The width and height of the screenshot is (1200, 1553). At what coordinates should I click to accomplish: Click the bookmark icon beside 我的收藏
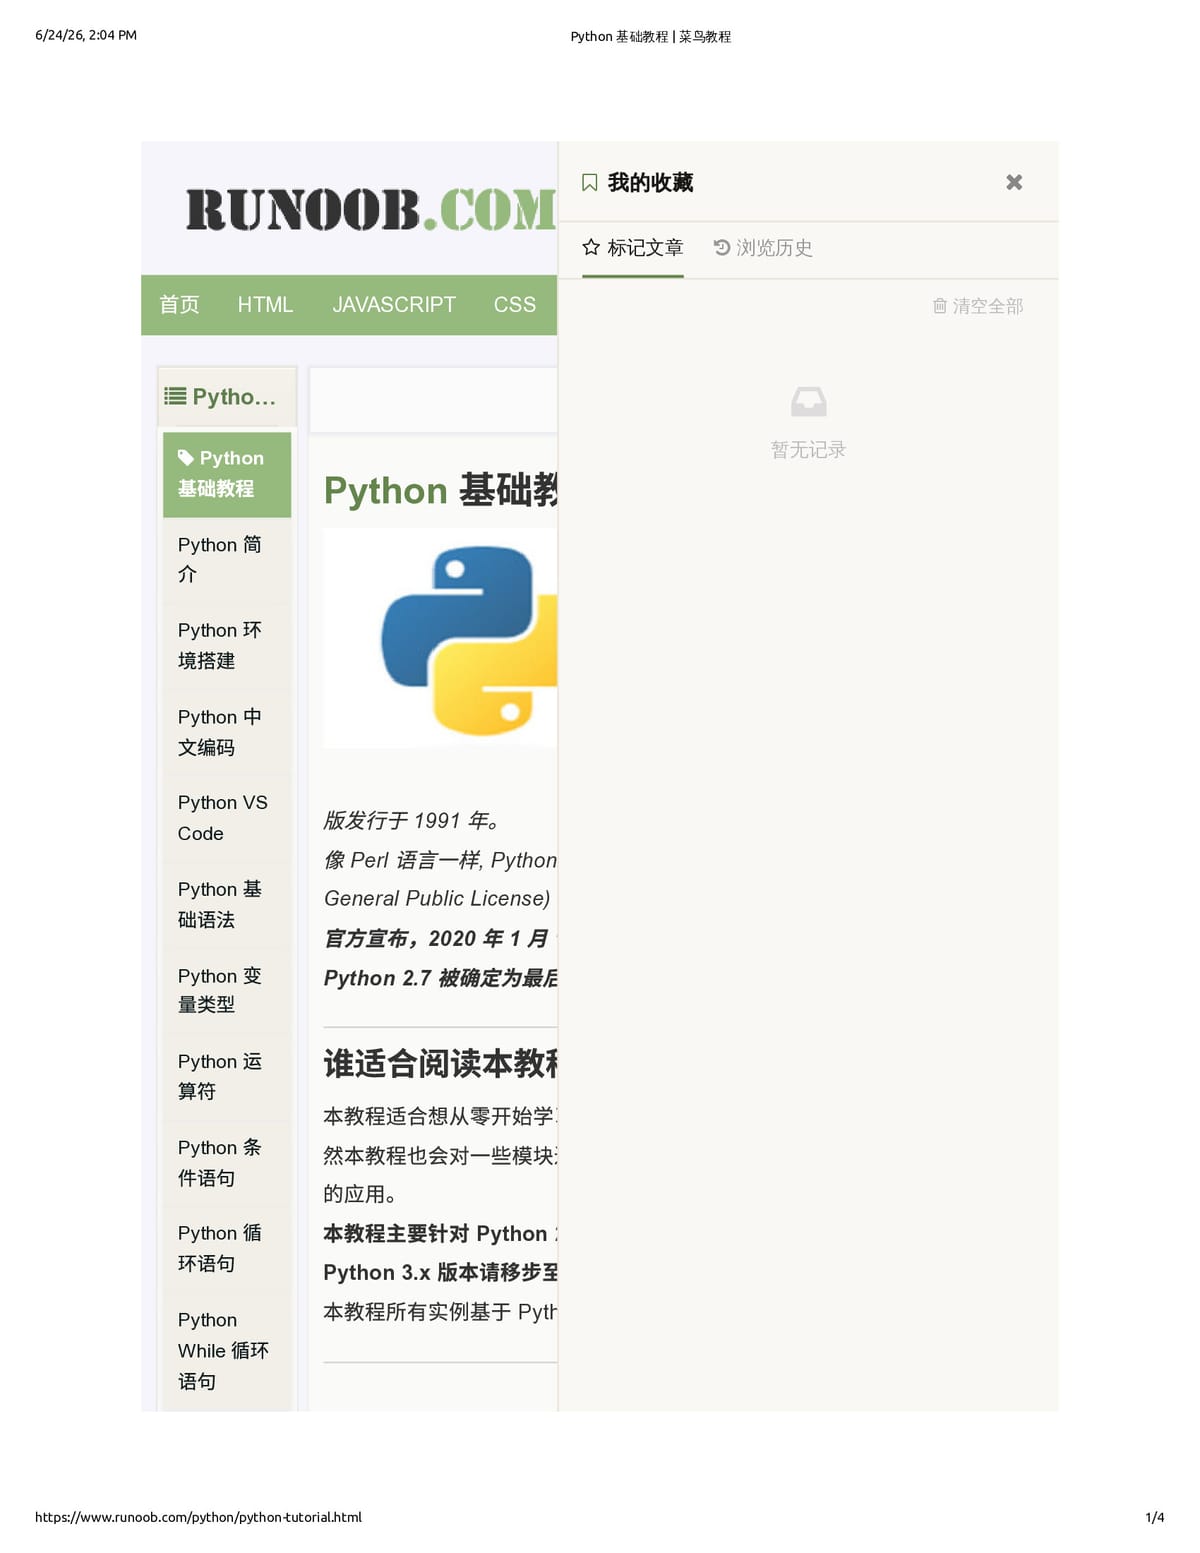pyautogui.click(x=590, y=183)
